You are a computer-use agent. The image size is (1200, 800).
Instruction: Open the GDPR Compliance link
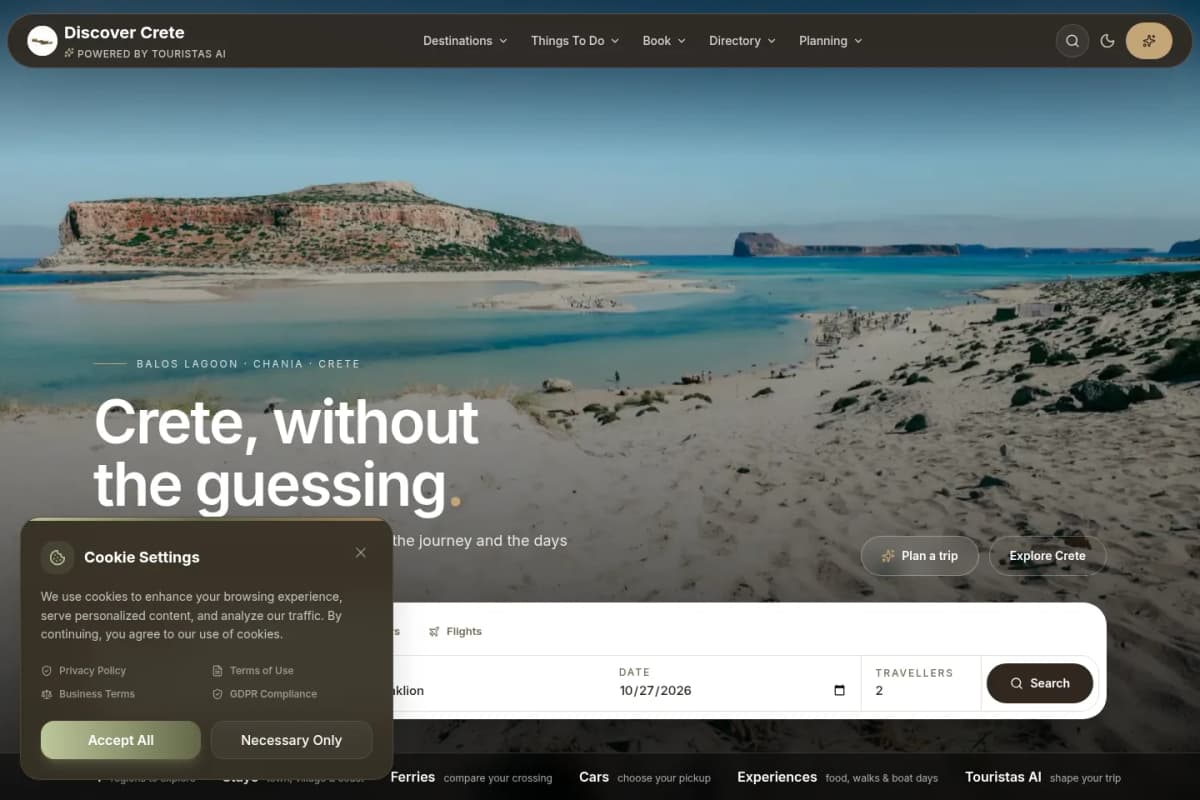(x=265, y=694)
